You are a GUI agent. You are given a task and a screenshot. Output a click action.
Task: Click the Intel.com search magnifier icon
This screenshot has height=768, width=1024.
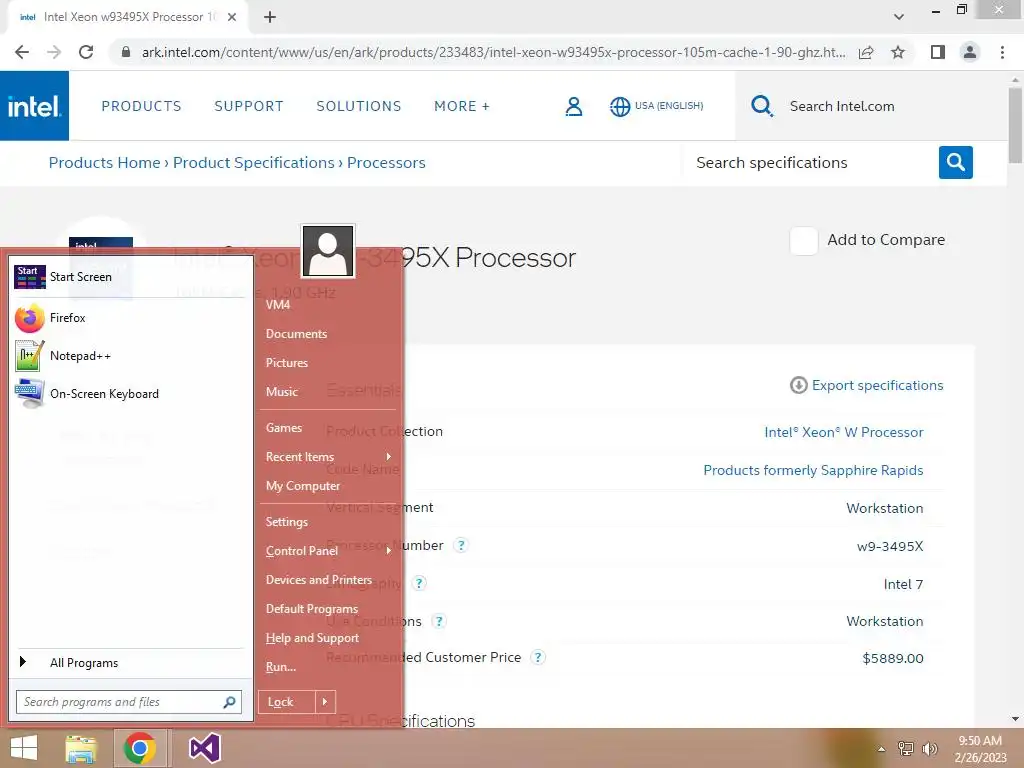coord(761,106)
